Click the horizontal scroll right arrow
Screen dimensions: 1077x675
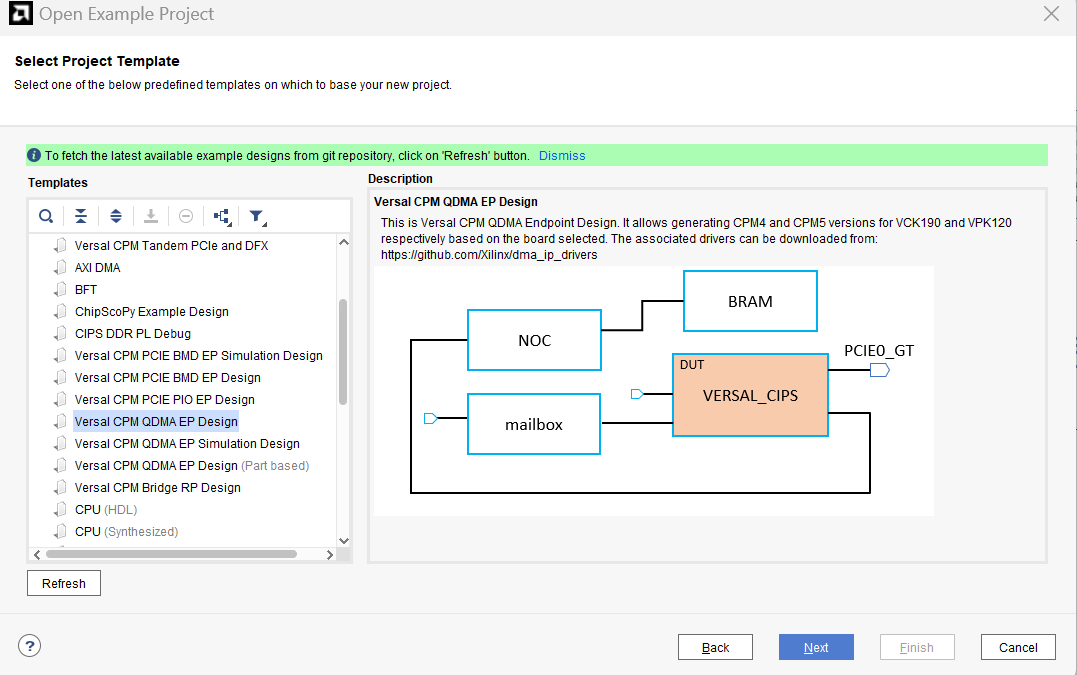tap(330, 554)
